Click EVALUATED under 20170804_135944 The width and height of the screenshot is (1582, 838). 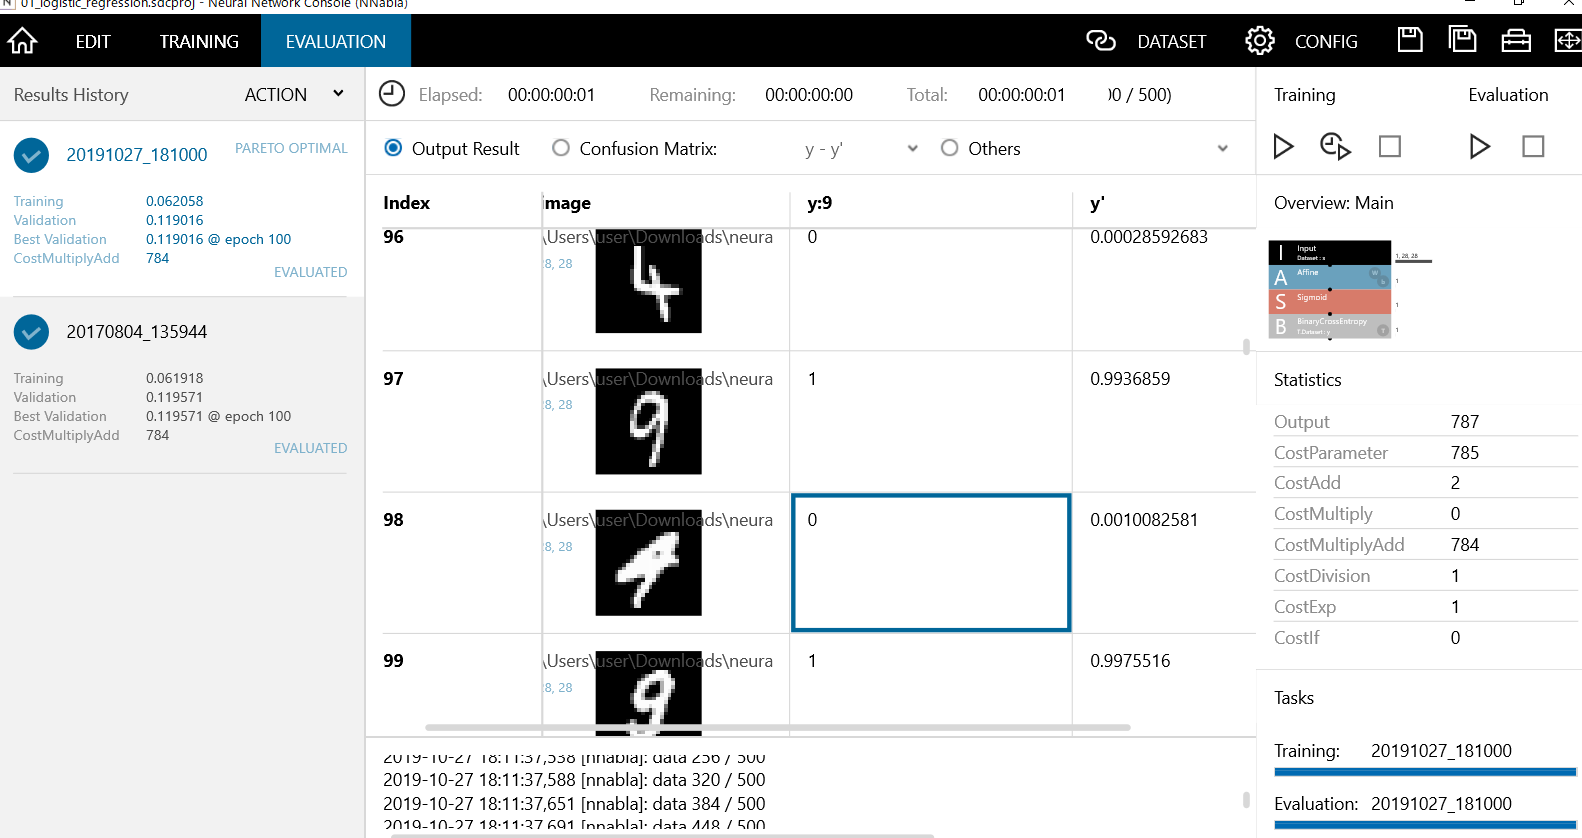tap(311, 448)
